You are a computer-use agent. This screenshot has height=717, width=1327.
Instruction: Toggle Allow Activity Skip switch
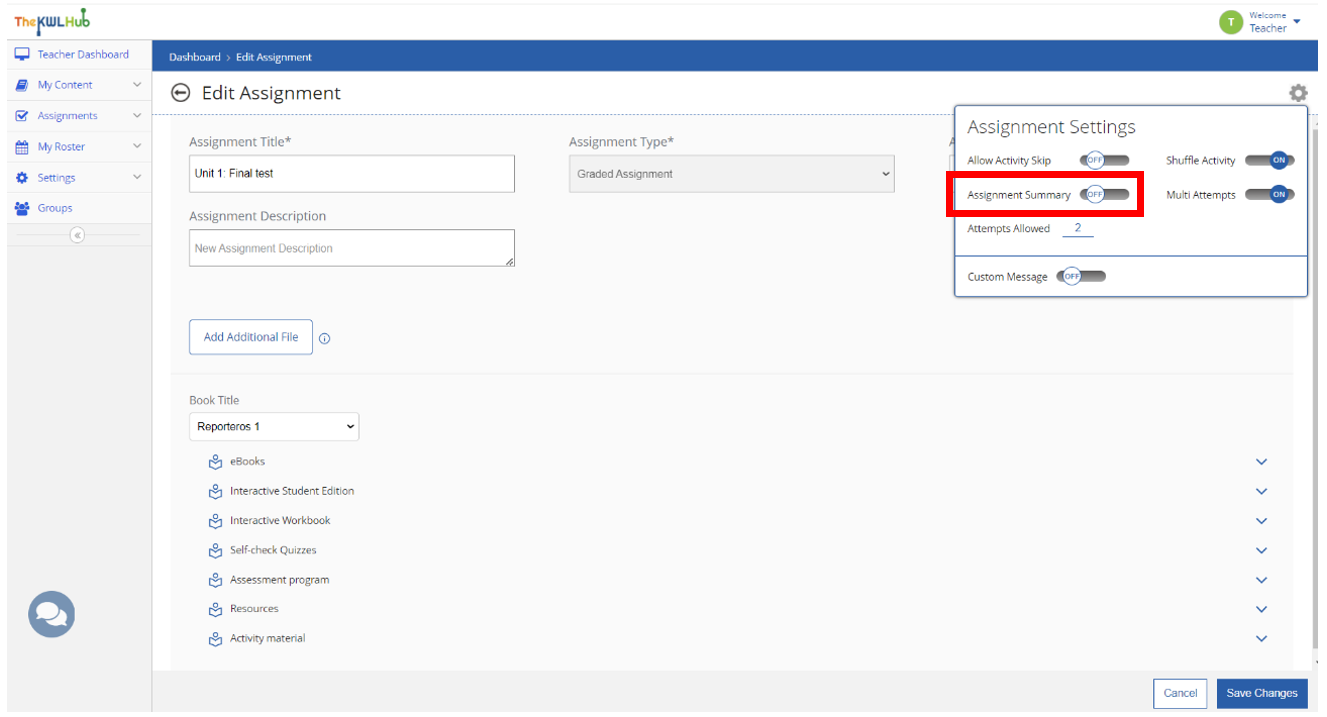(1105, 160)
